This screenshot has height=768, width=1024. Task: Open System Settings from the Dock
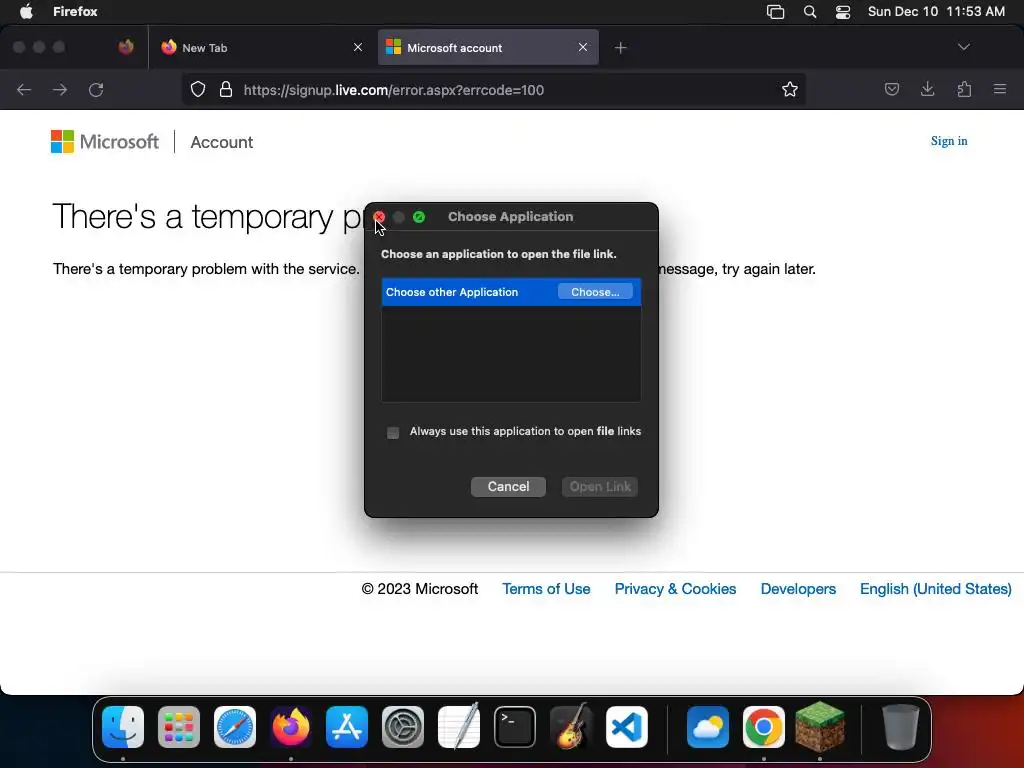tap(403, 727)
